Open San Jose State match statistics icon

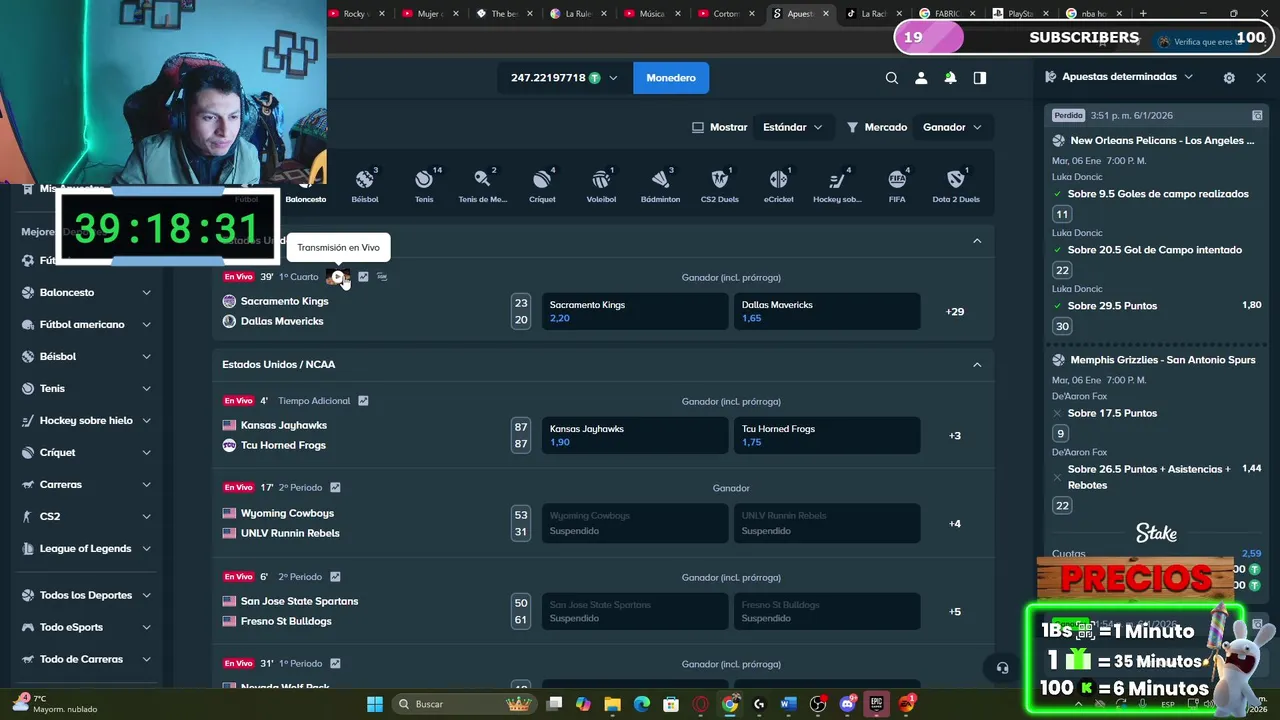[x=335, y=577]
